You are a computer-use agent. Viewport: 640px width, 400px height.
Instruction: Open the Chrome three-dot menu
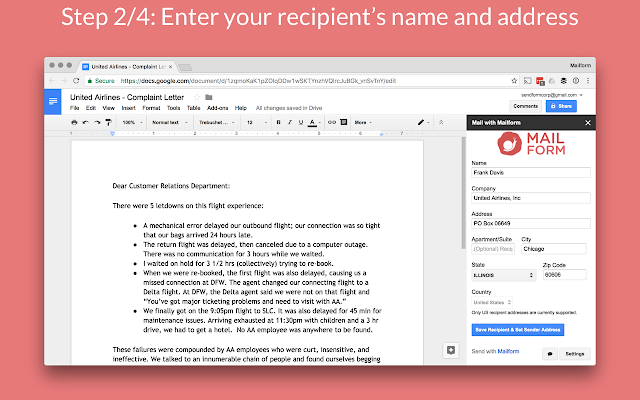pos(588,81)
